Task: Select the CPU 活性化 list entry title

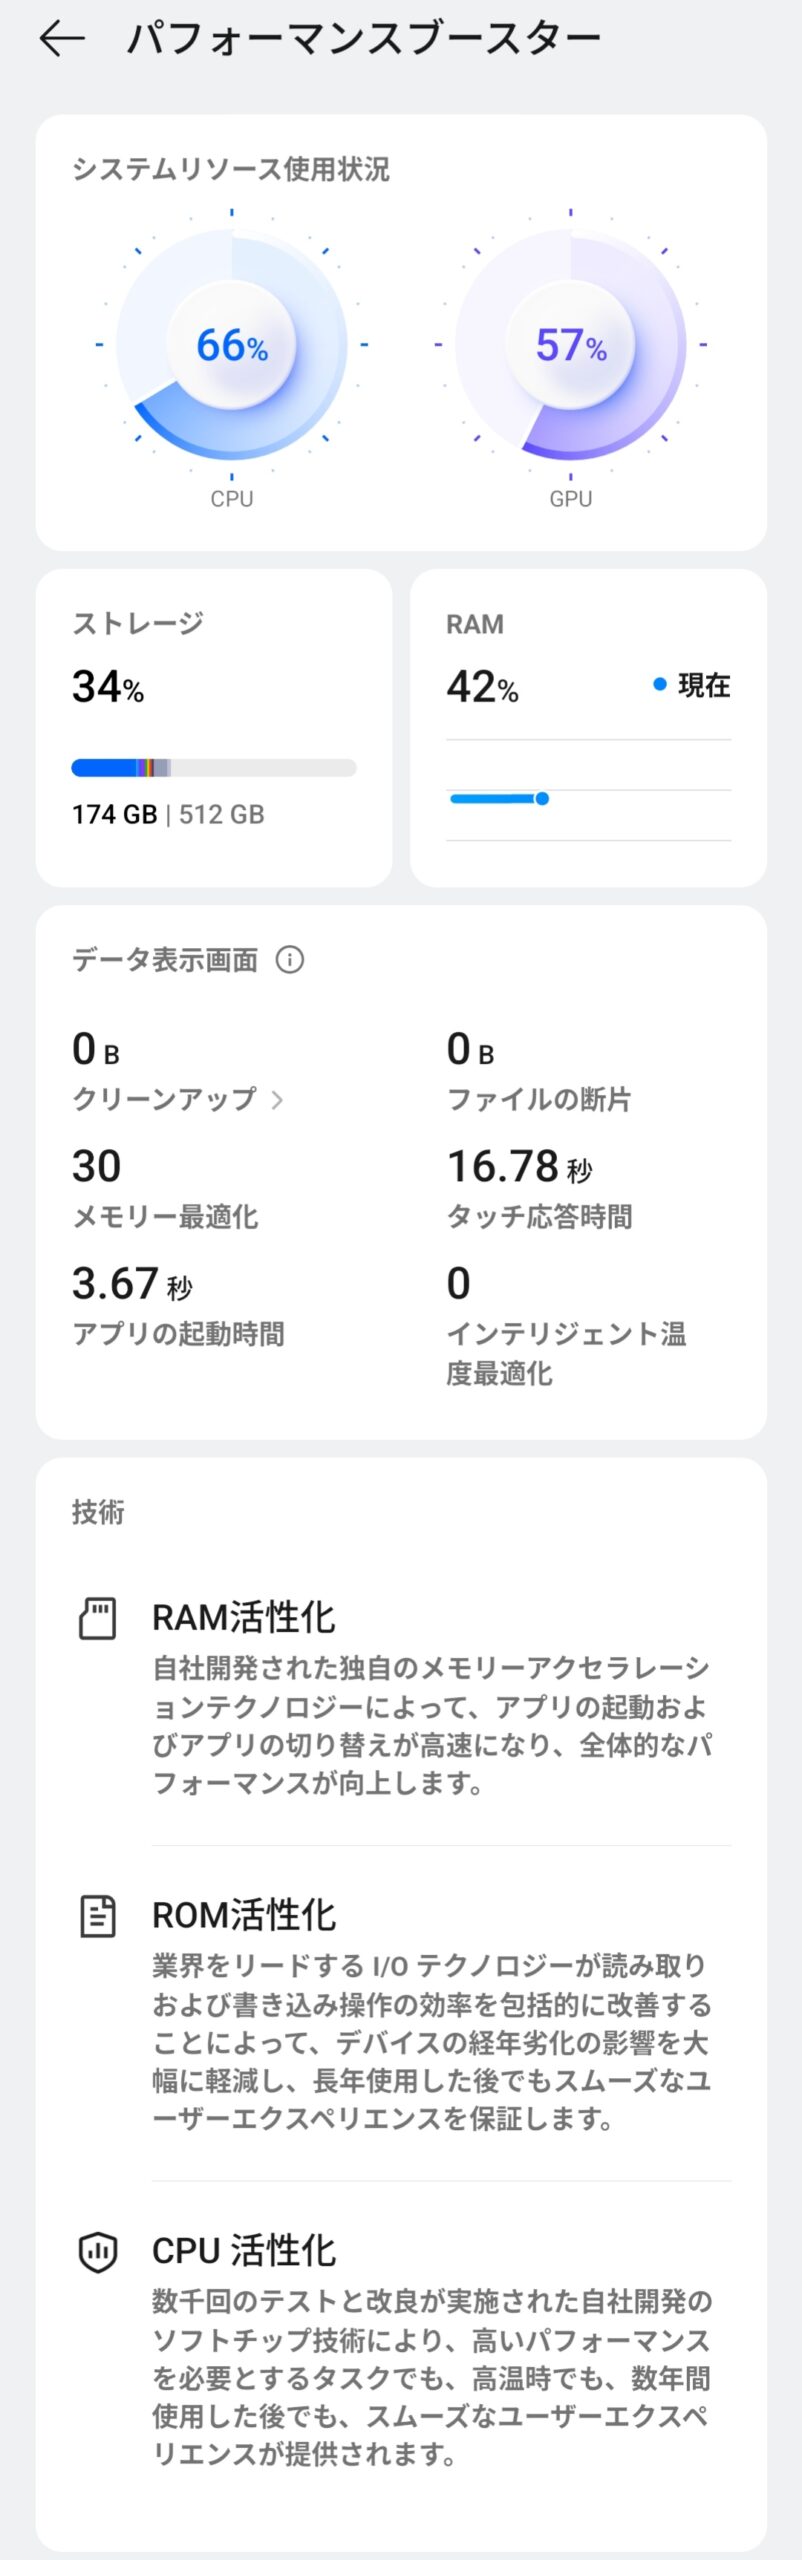Action: point(243,2251)
